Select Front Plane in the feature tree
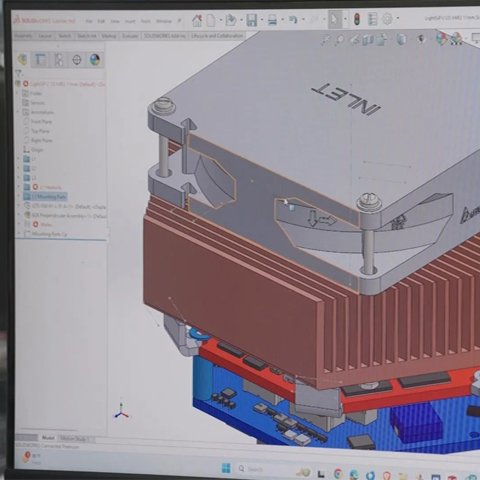Screen dimensions: 480x480 38,122
